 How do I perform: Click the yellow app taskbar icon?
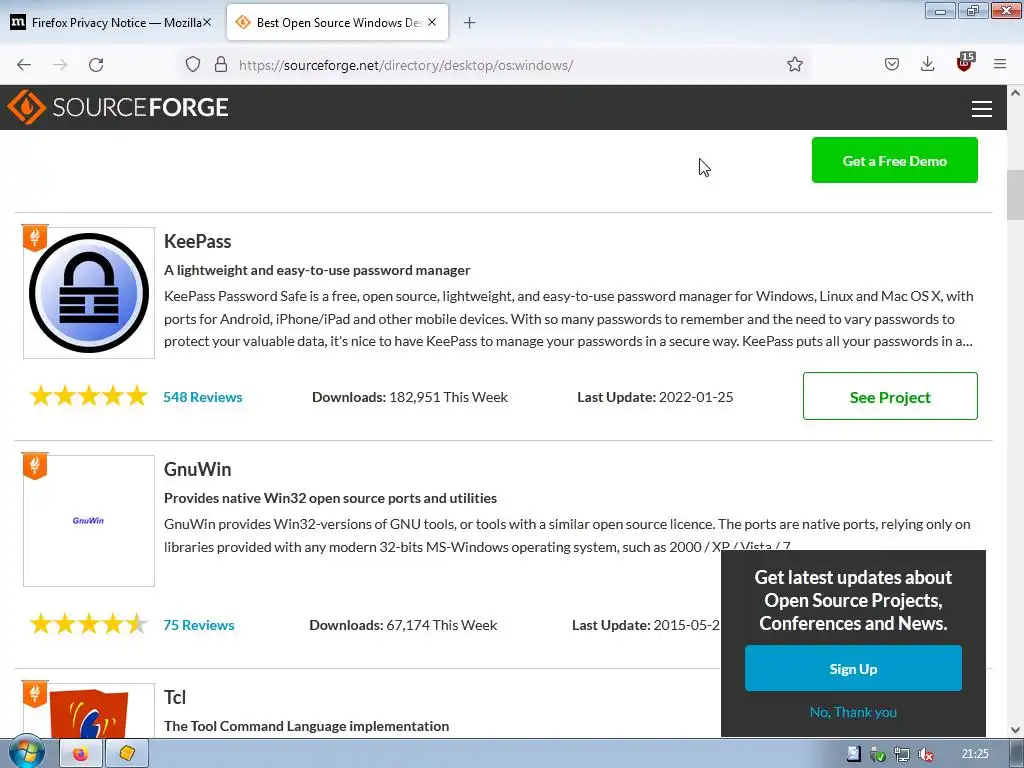click(x=127, y=754)
